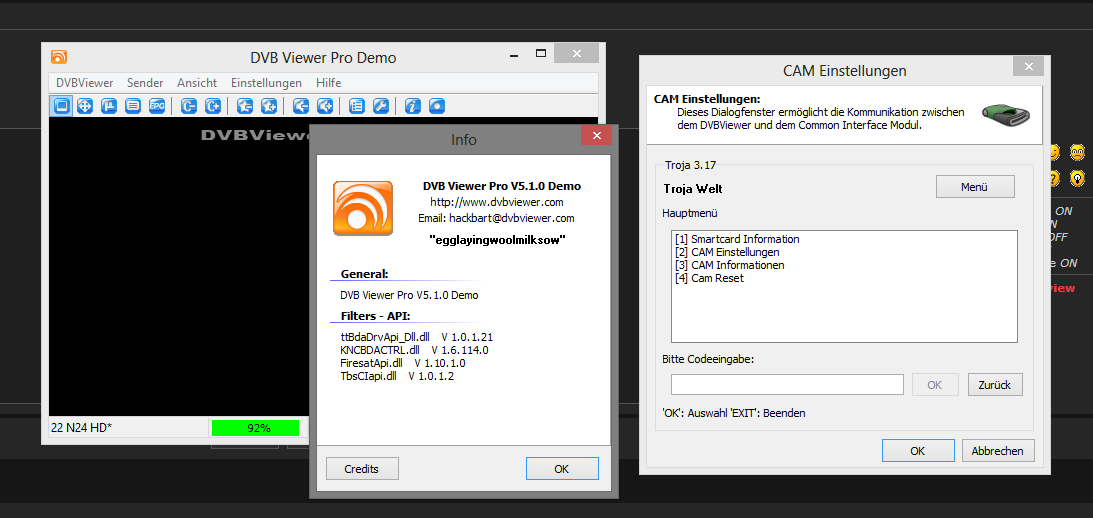
Task: Click the volume down speaker icon
Action: [x=301, y=106]
